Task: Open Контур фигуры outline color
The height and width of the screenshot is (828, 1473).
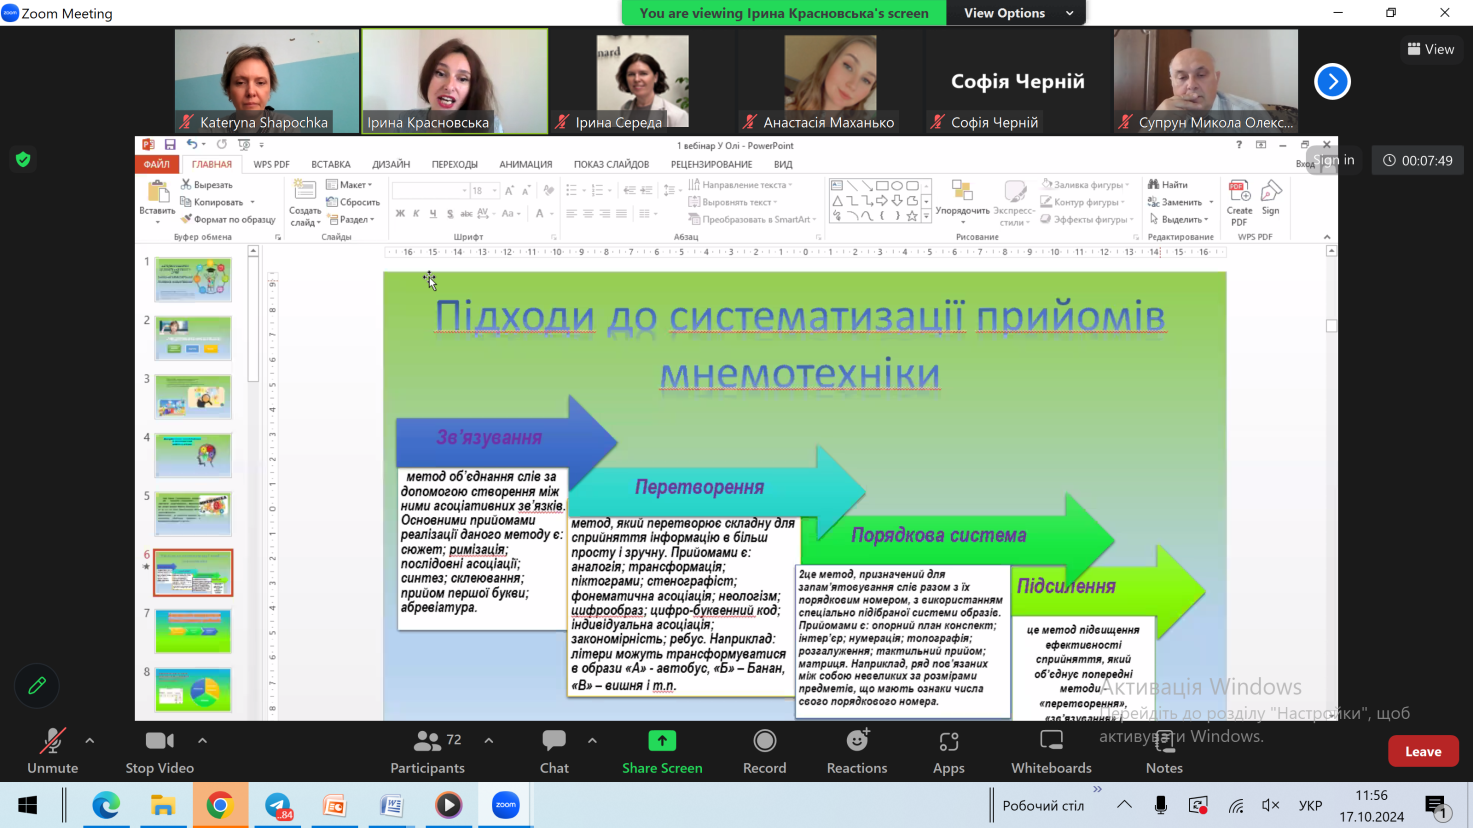Action: click(1083, 202)
